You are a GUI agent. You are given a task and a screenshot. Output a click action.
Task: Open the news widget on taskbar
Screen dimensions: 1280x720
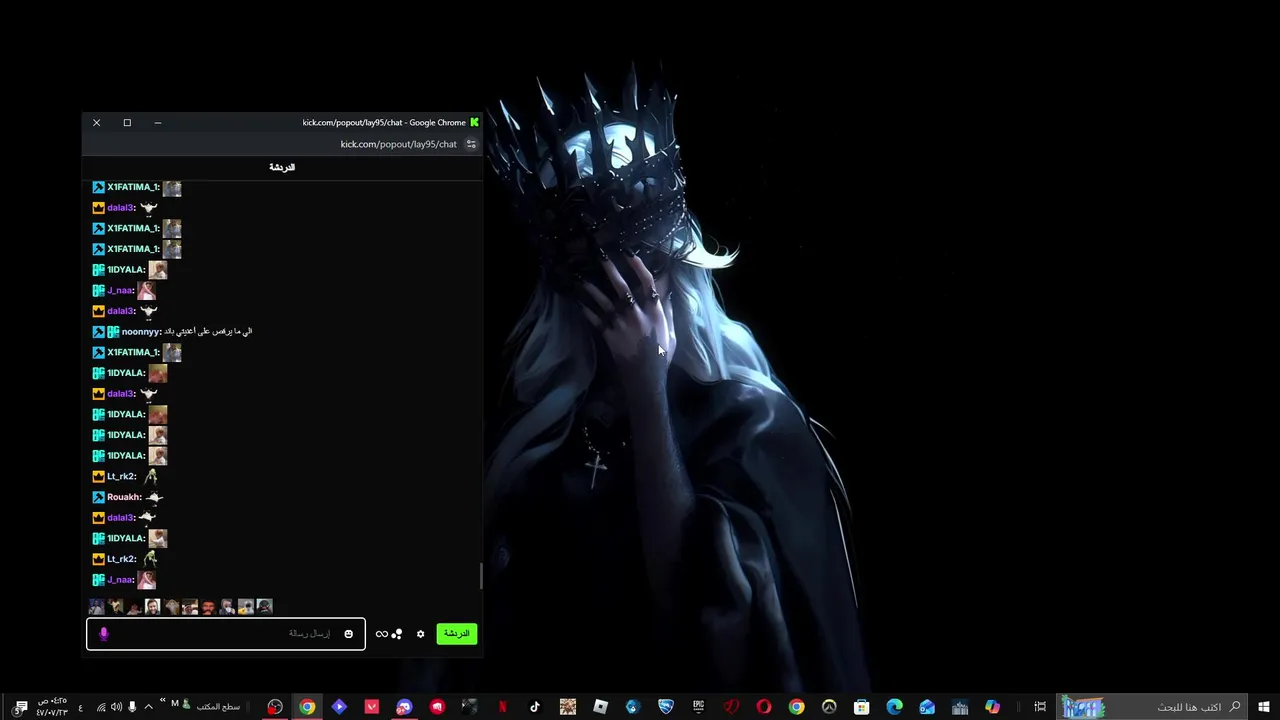point(1083,707)
